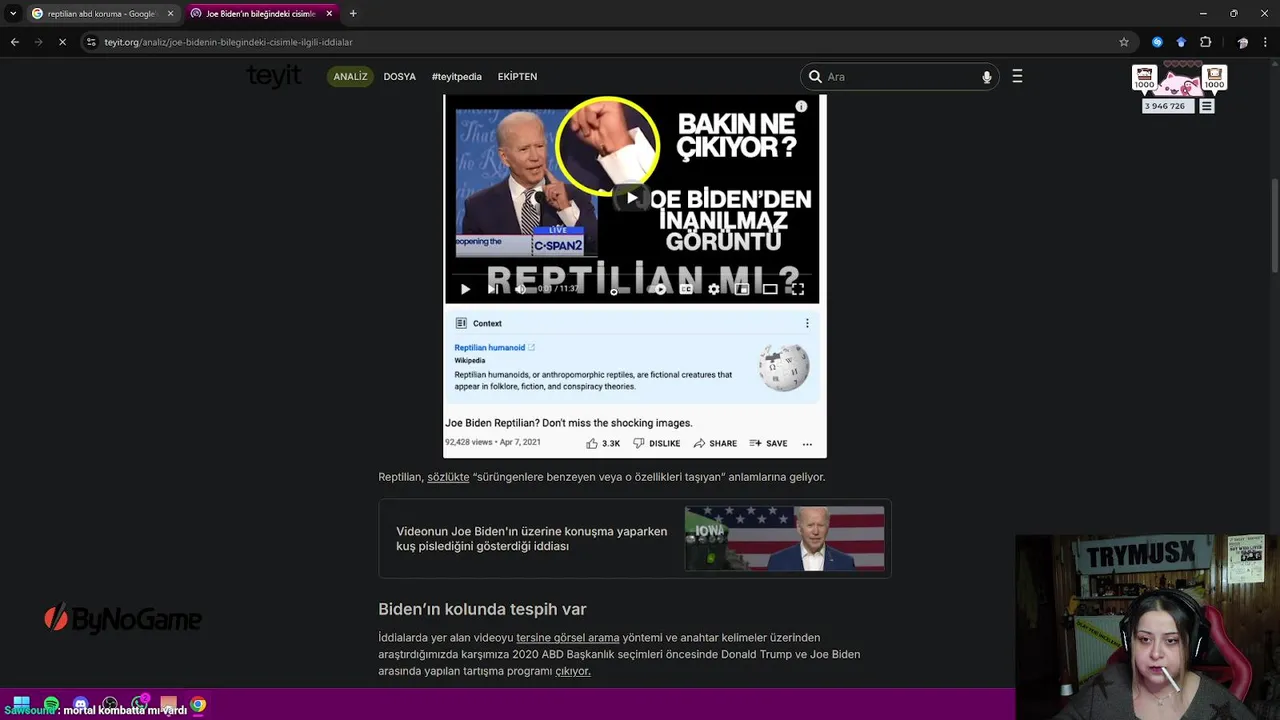Screen dimensions: 1280x720
Task: Open the Chrome tab search dropdown
Action: click(x=13, y=13)
